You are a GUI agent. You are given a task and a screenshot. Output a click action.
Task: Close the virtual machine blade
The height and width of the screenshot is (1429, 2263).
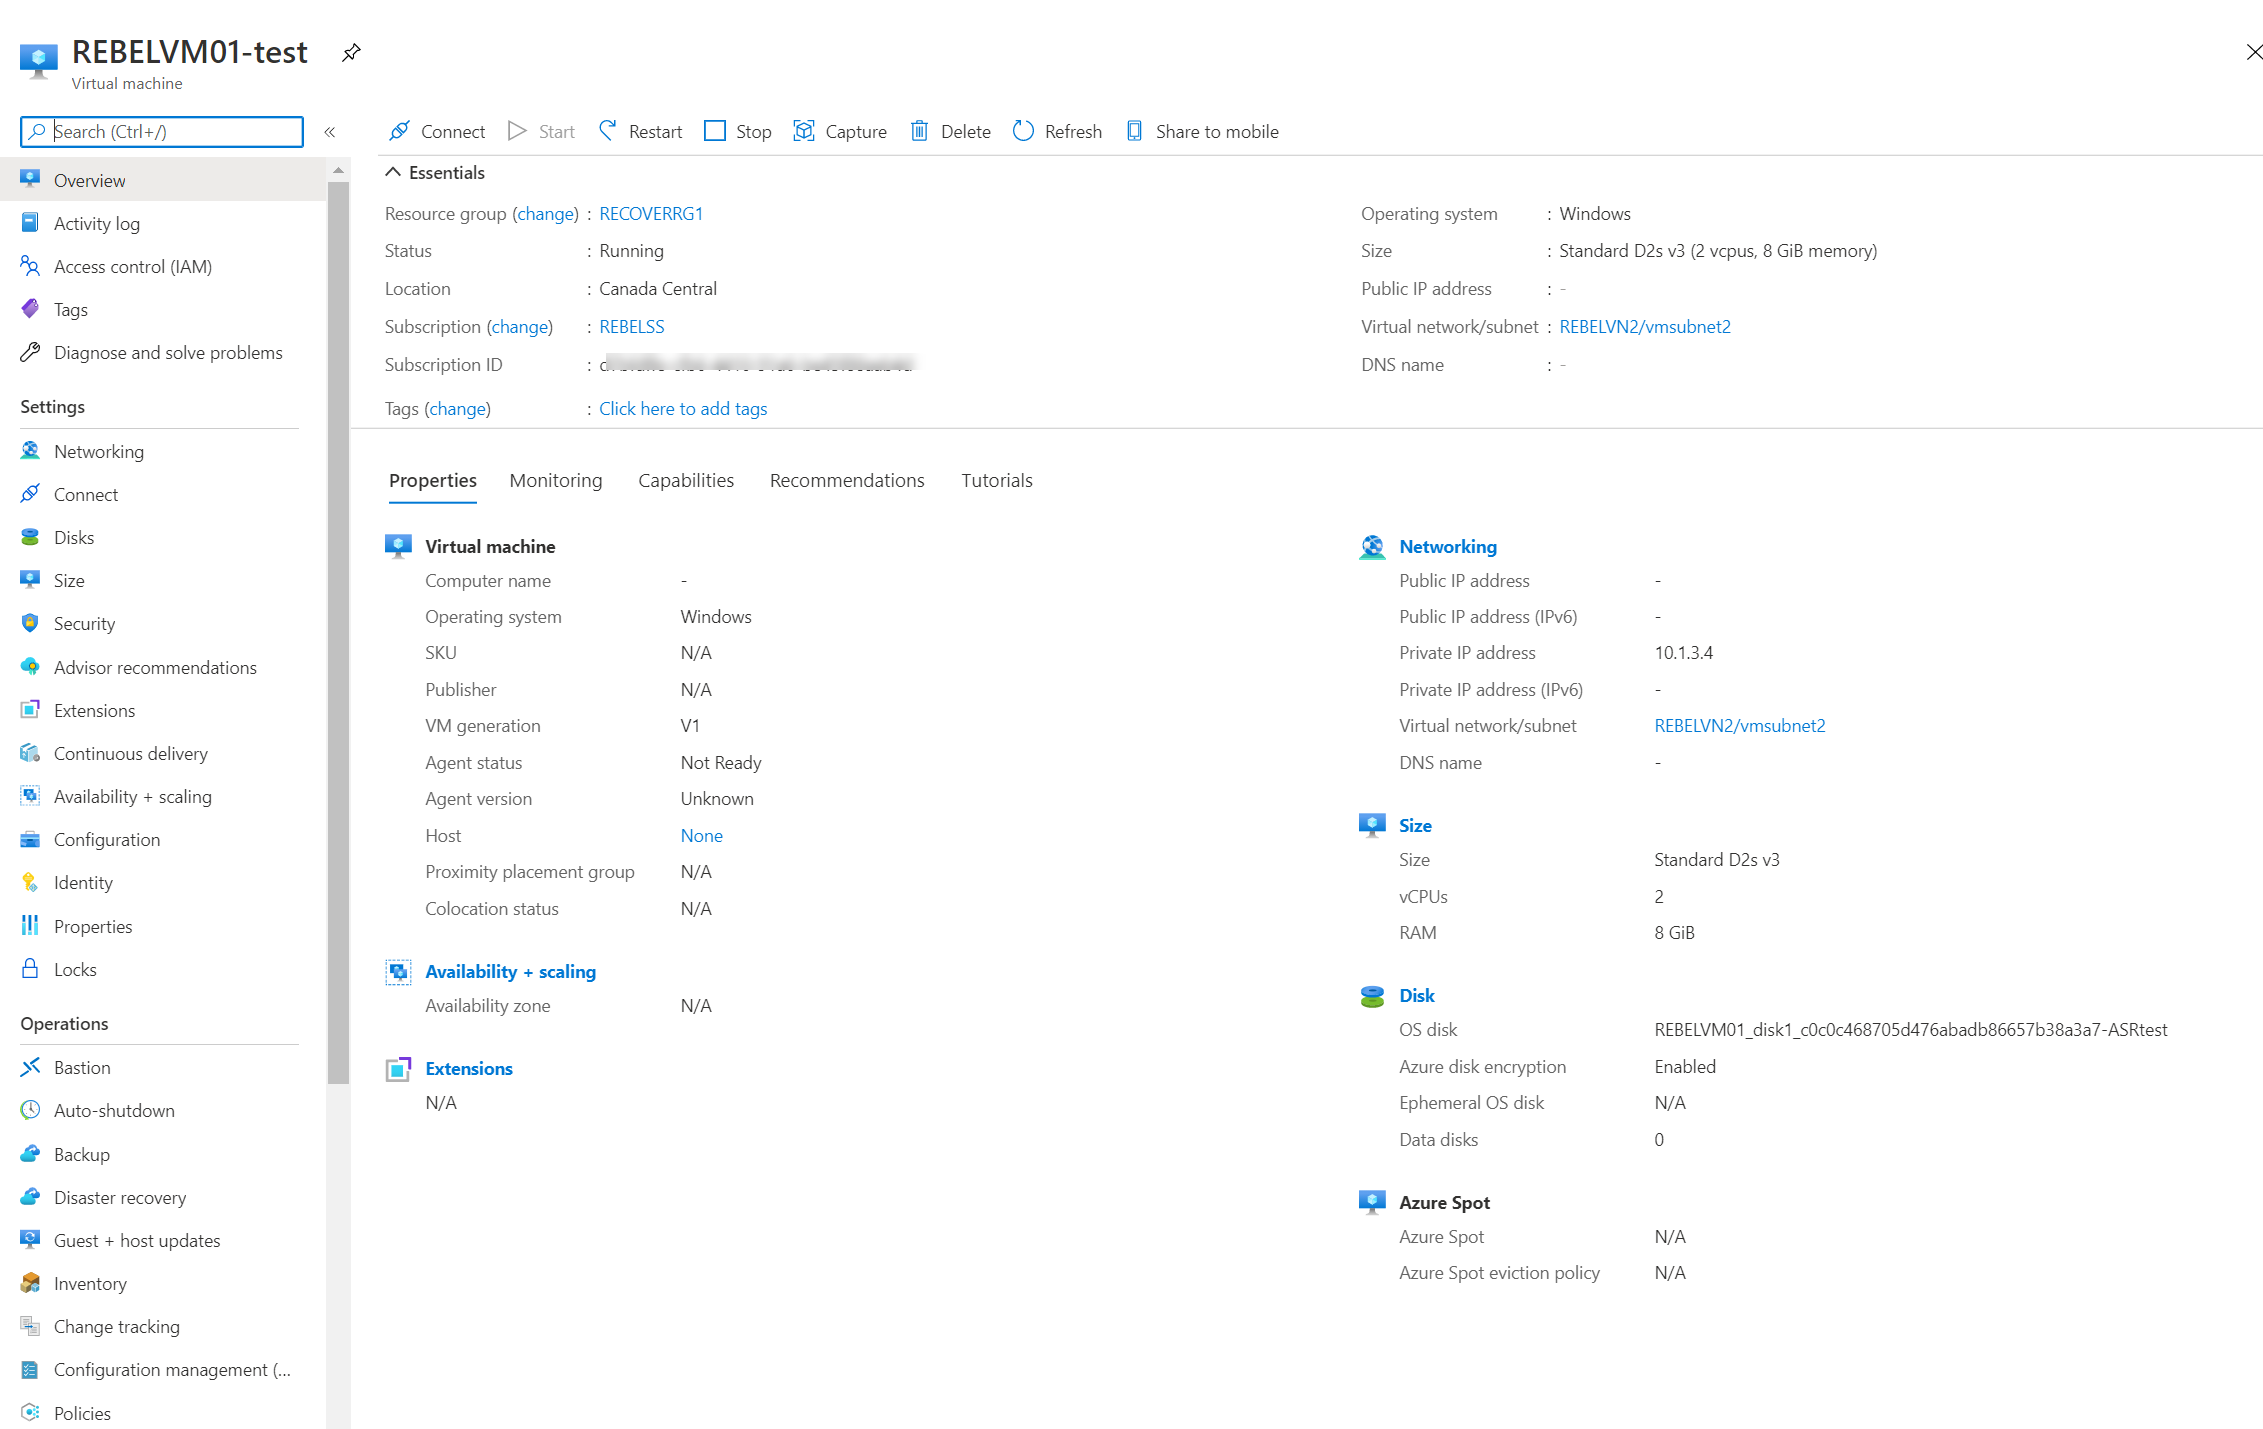(2253, 52)
